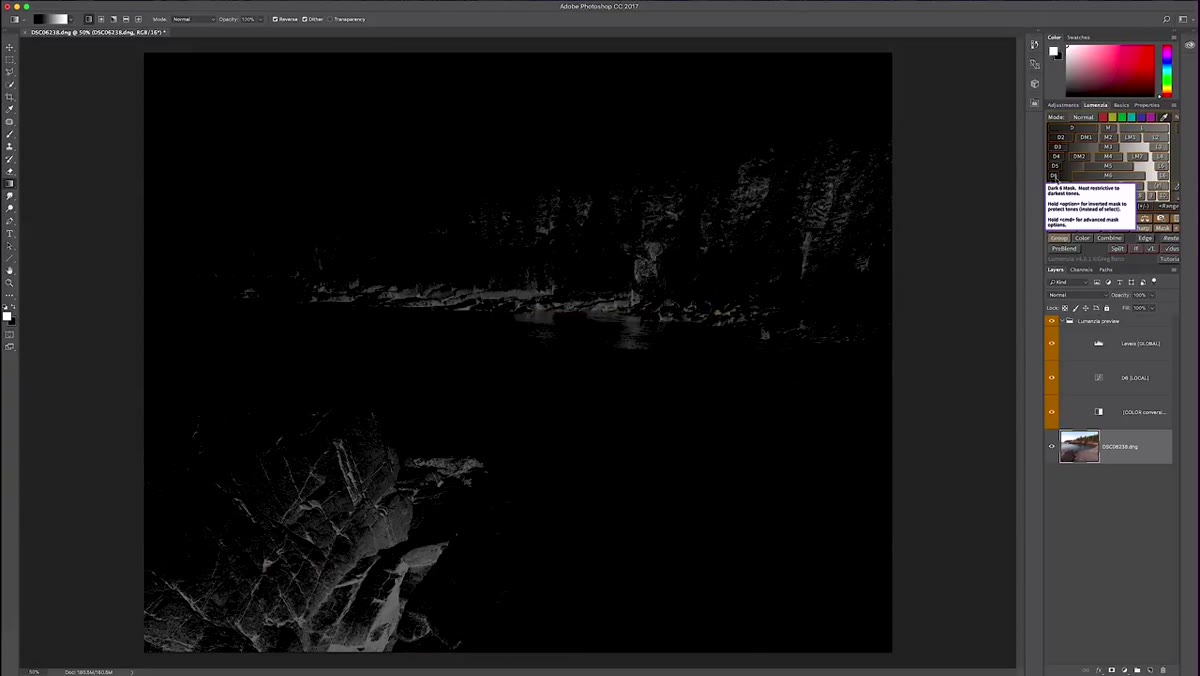Hide the D6 [LOCAL] layer

click(x=1051, y=377)
